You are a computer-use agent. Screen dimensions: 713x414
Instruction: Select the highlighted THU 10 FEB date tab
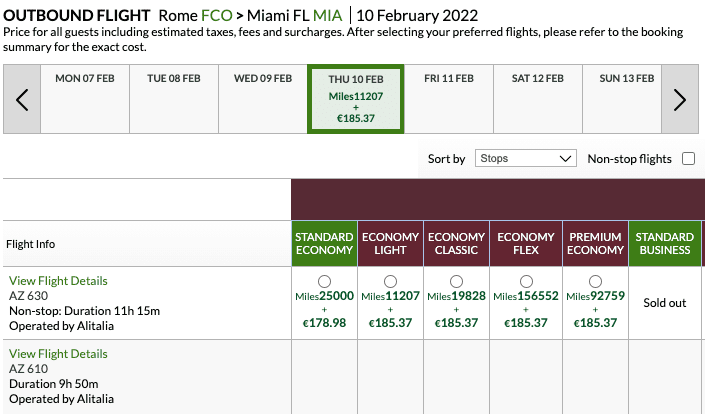356,99
